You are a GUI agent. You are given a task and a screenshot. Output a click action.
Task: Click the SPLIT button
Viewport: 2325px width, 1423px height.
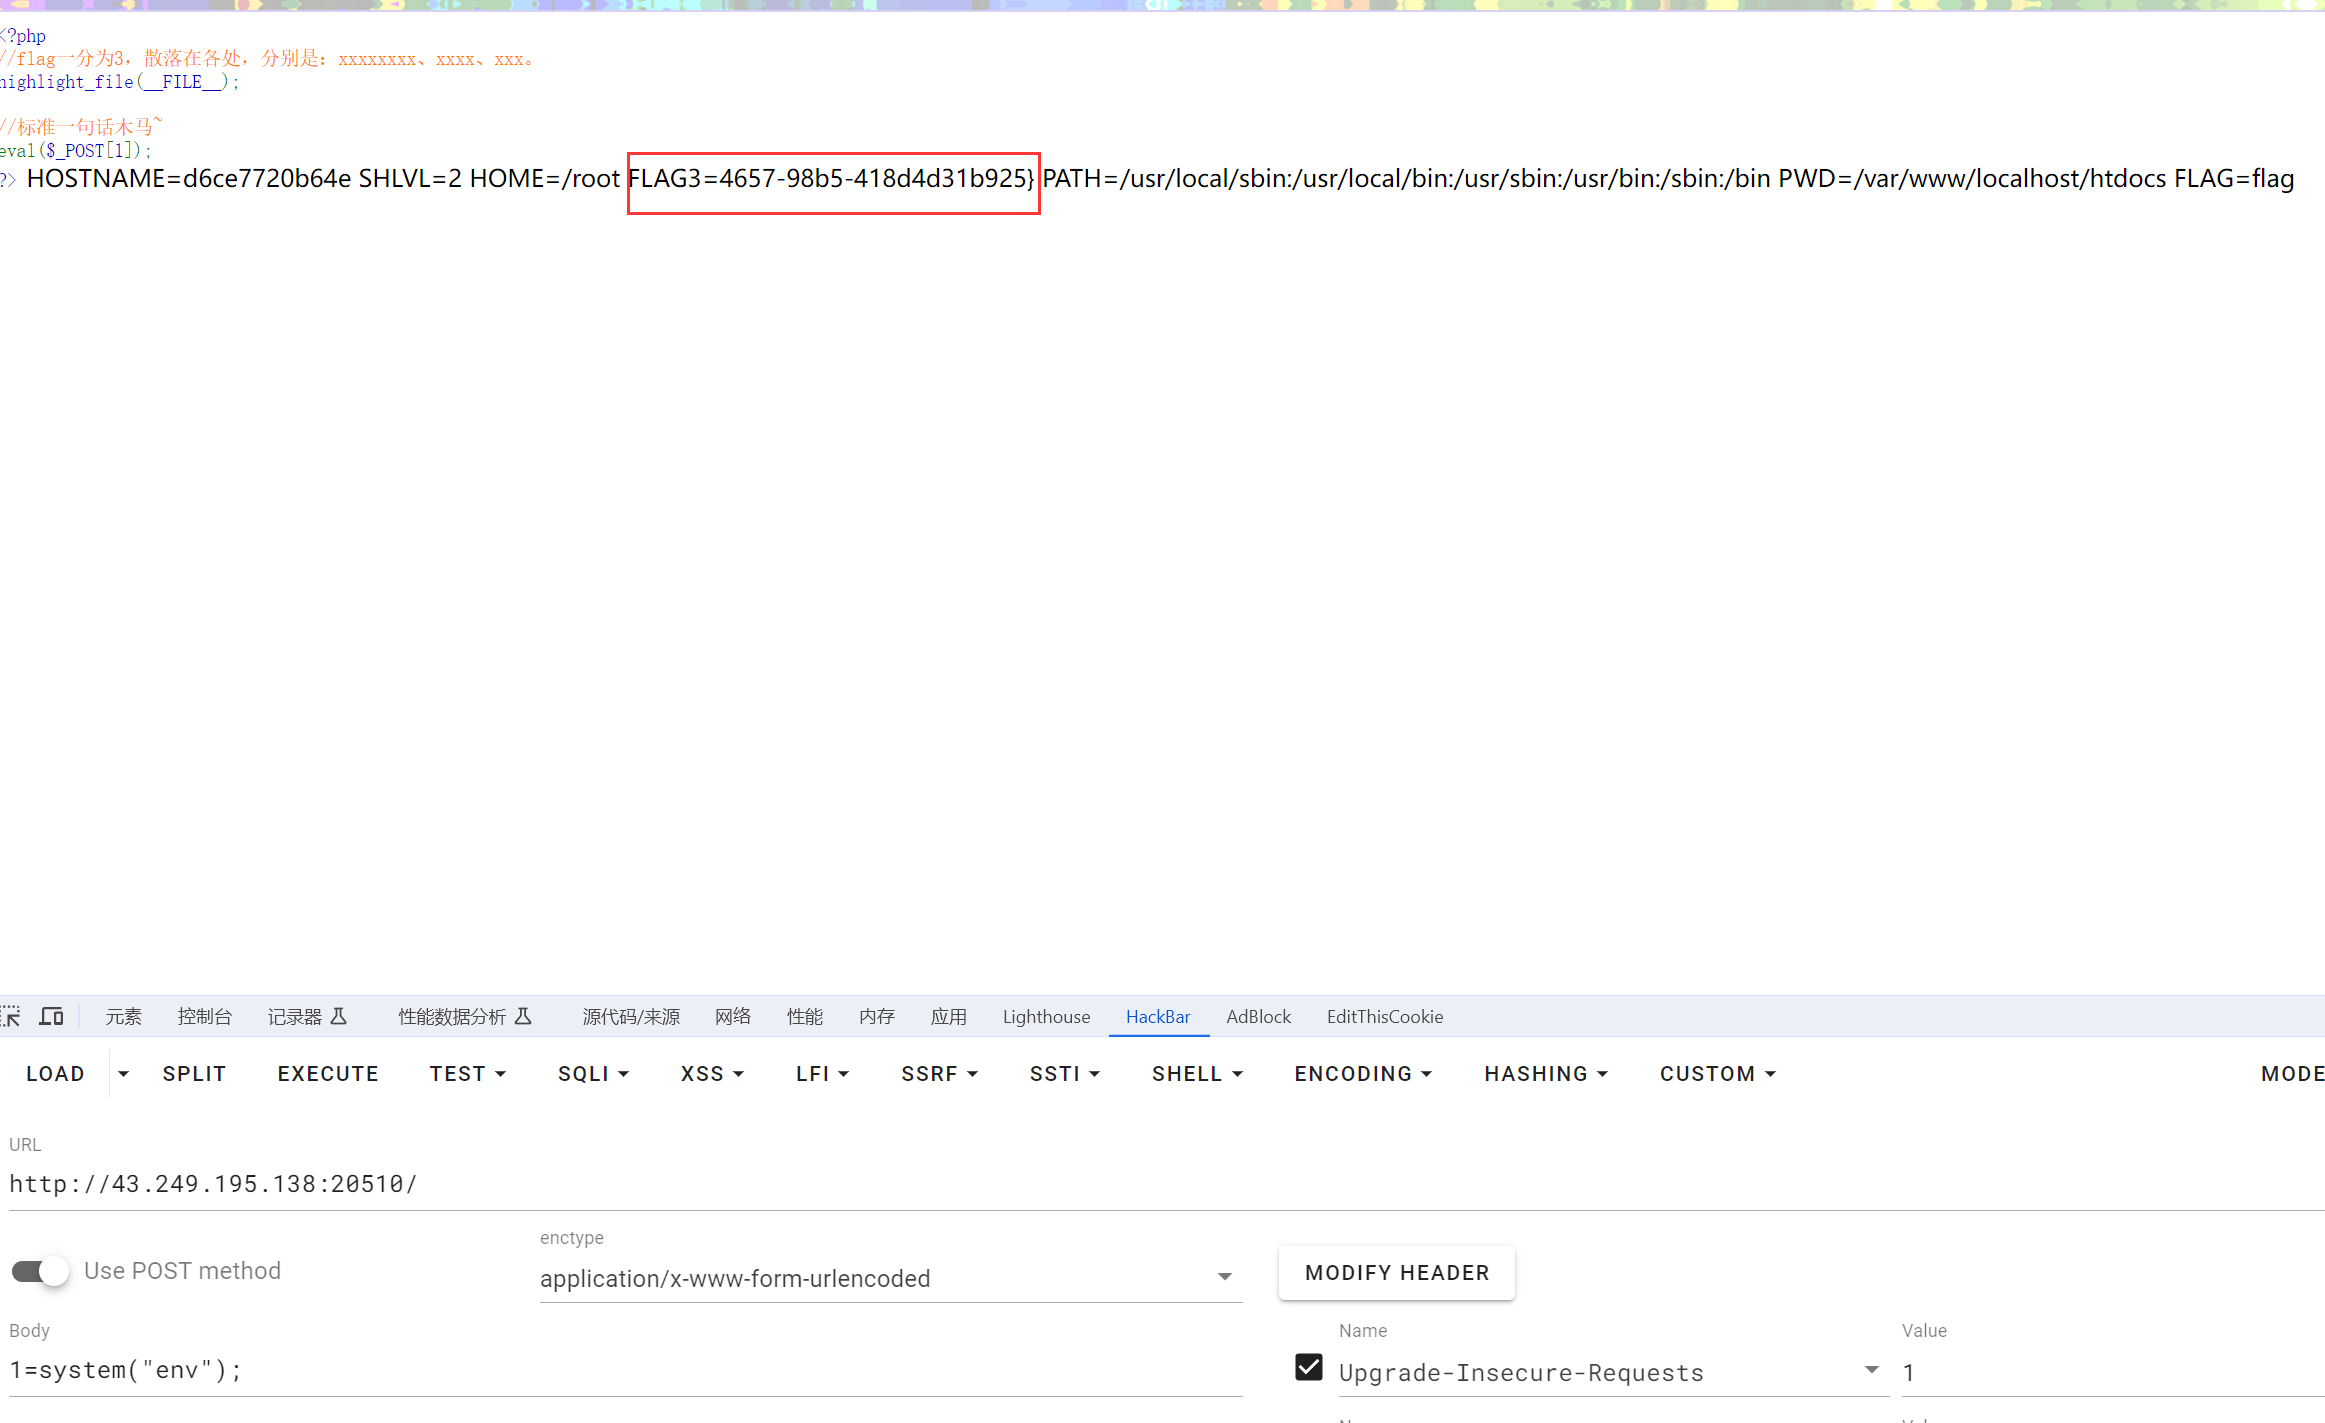point(194,1073)
